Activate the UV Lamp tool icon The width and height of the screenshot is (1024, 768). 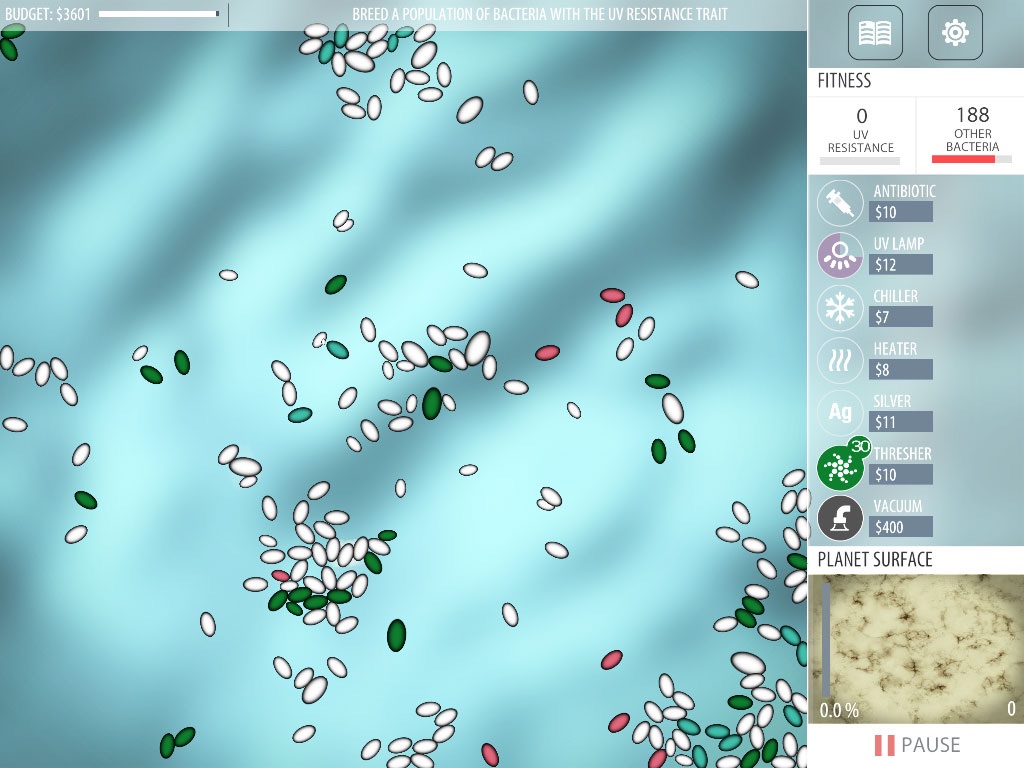pos(840,255)
